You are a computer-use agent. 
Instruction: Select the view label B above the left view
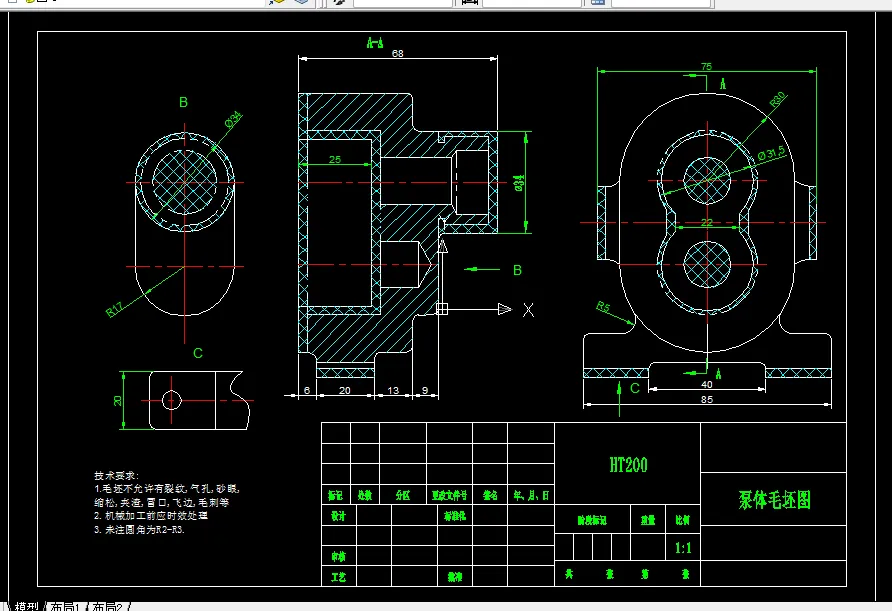(183, 102)
